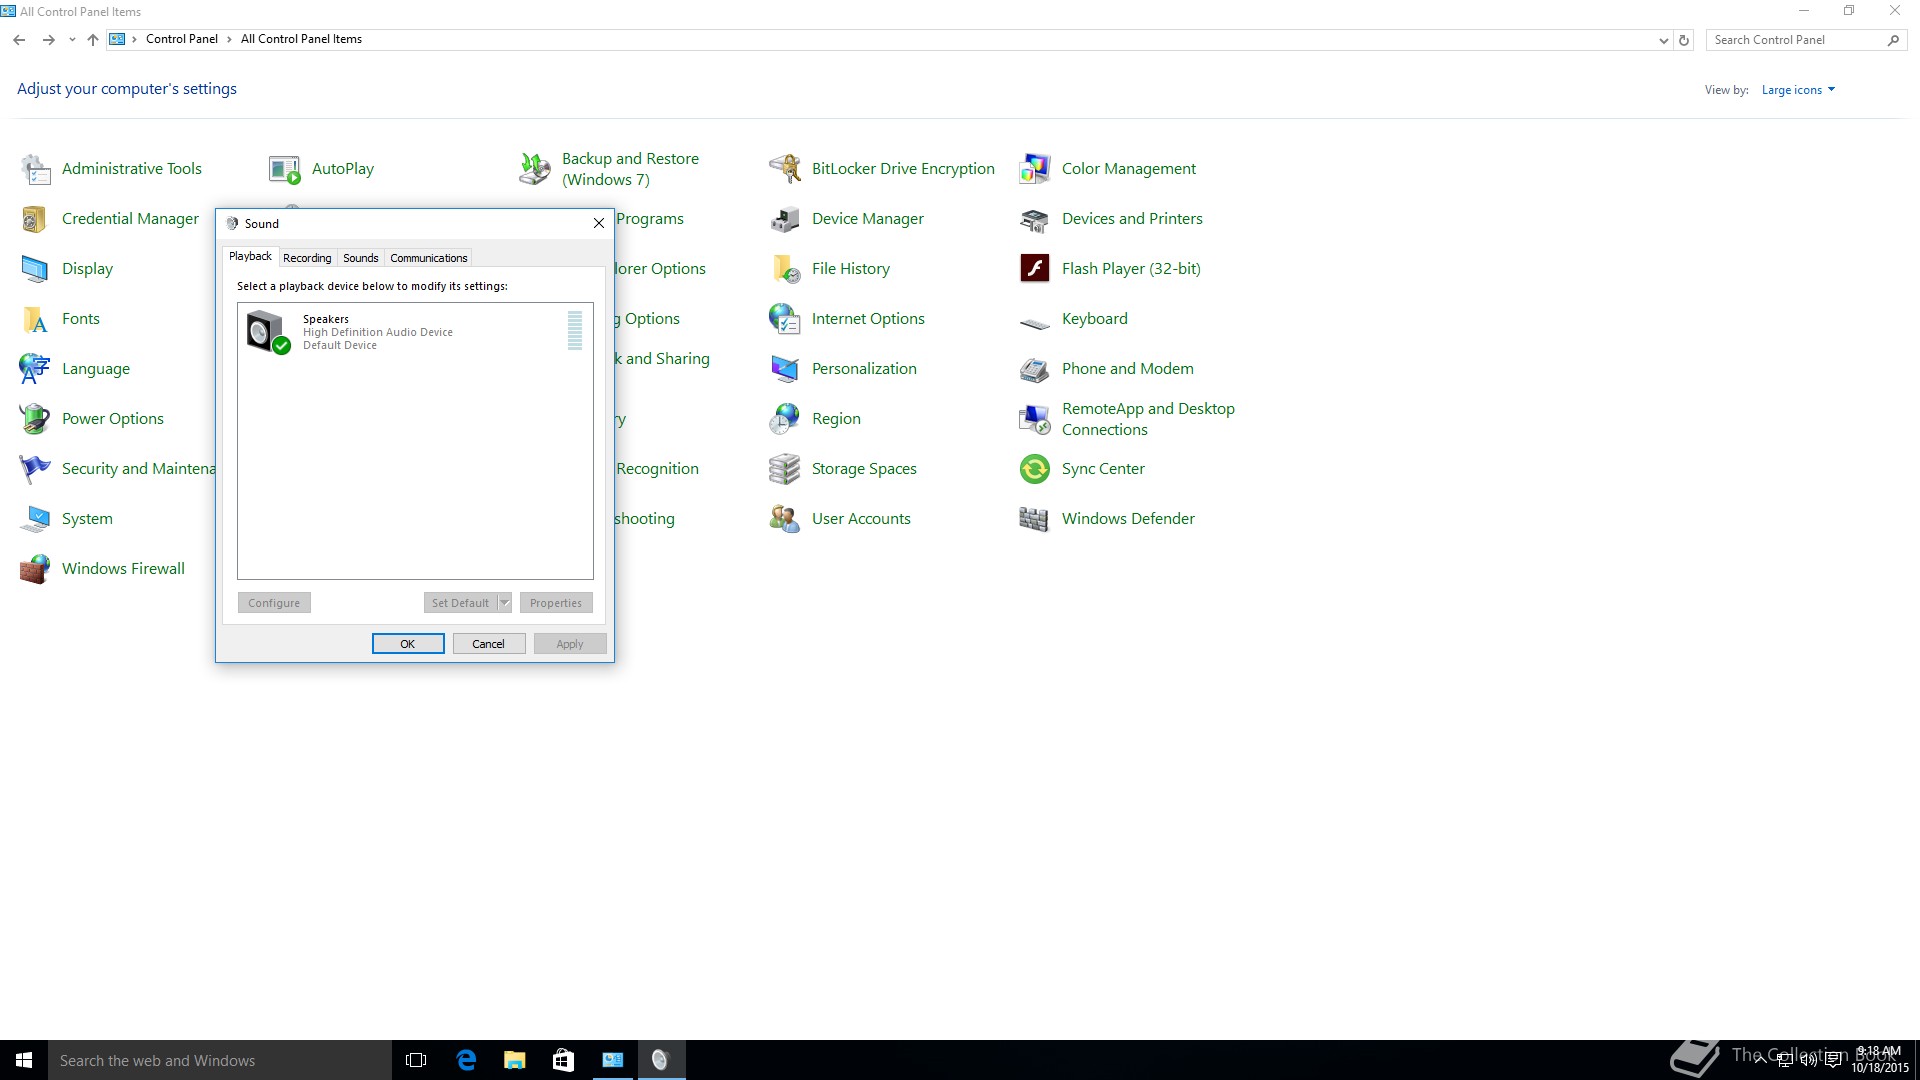Image resolution: width=1920 pixels, height=1080 pixels.
Task: Click the Device Manager icon
Action: coord(785,219)
